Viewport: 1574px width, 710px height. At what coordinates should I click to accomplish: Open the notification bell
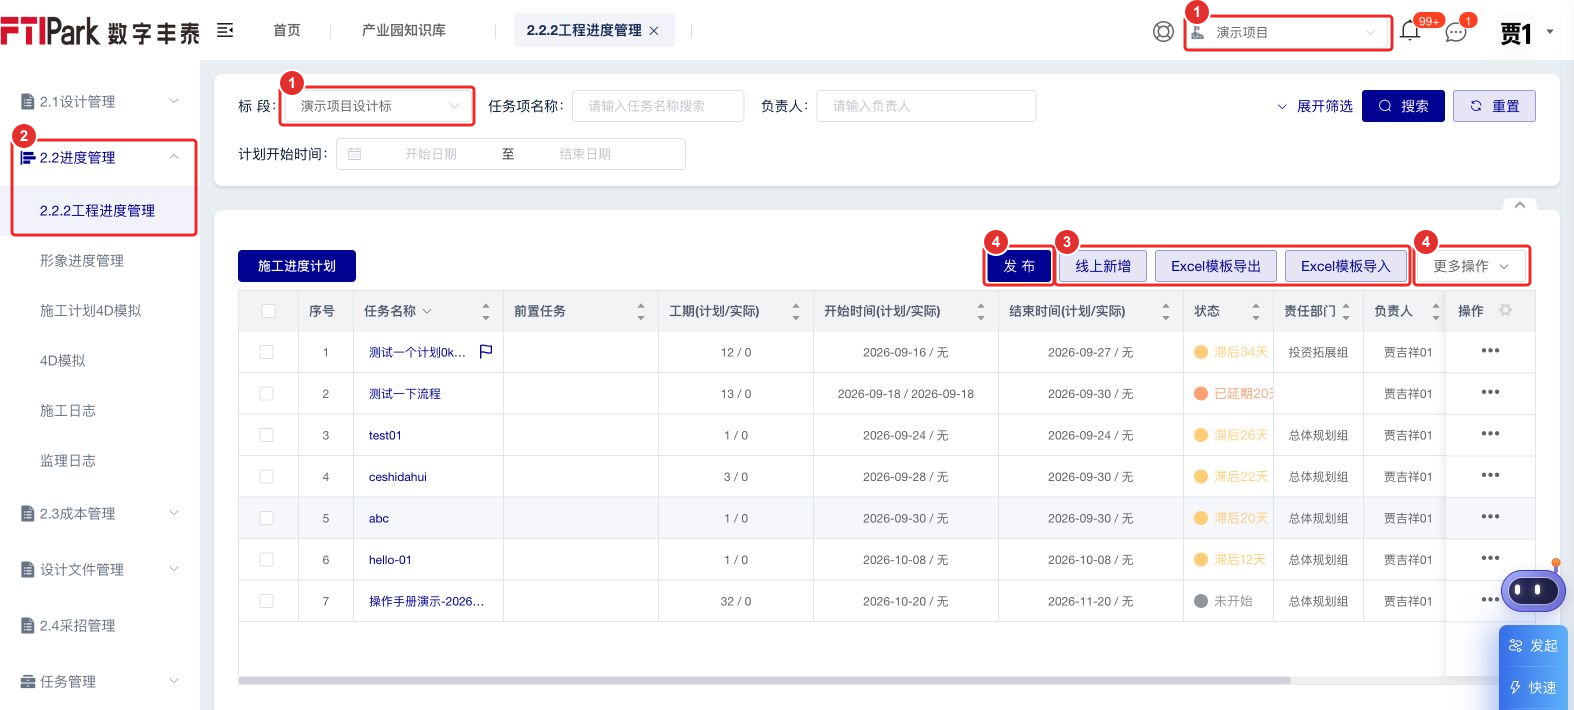click(1410, 30)
